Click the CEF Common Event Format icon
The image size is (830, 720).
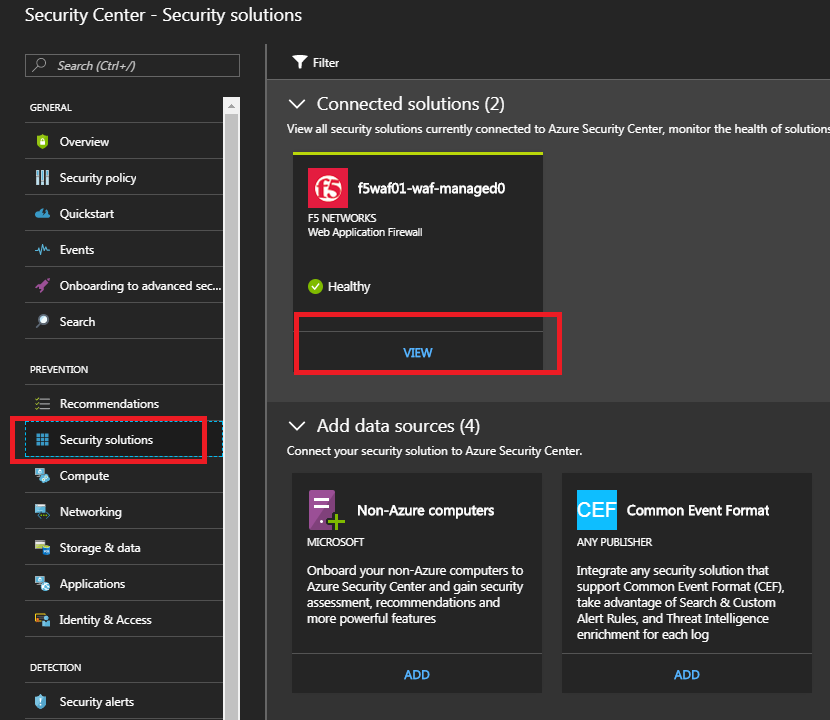click(597, 510)
